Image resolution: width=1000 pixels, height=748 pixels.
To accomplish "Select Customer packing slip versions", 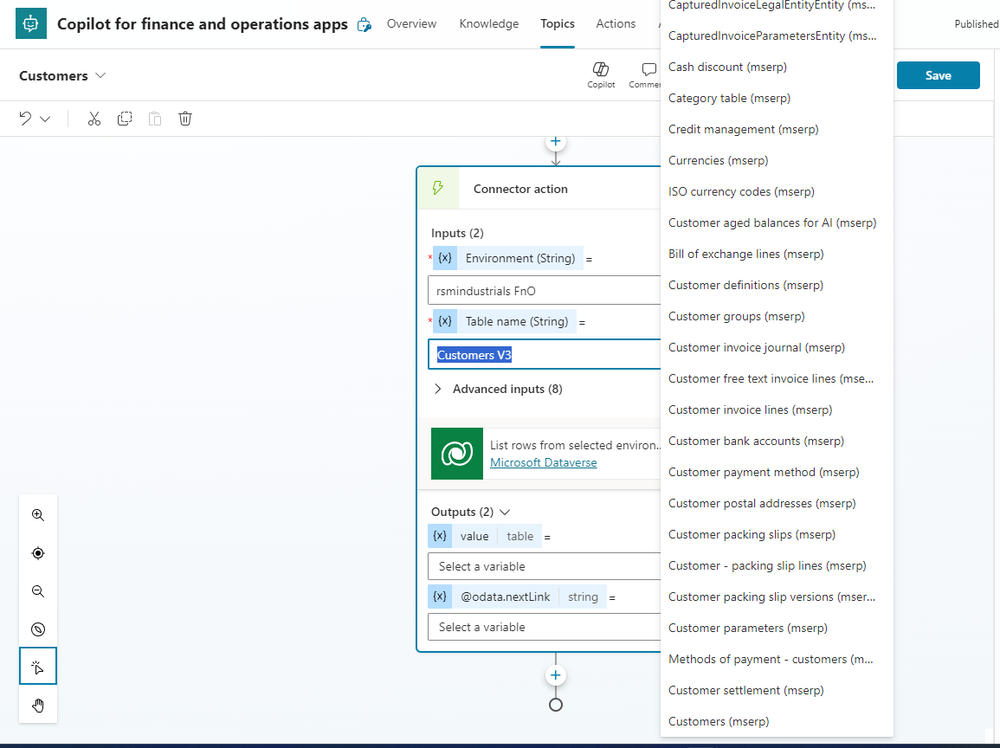I will pos(777,597).
